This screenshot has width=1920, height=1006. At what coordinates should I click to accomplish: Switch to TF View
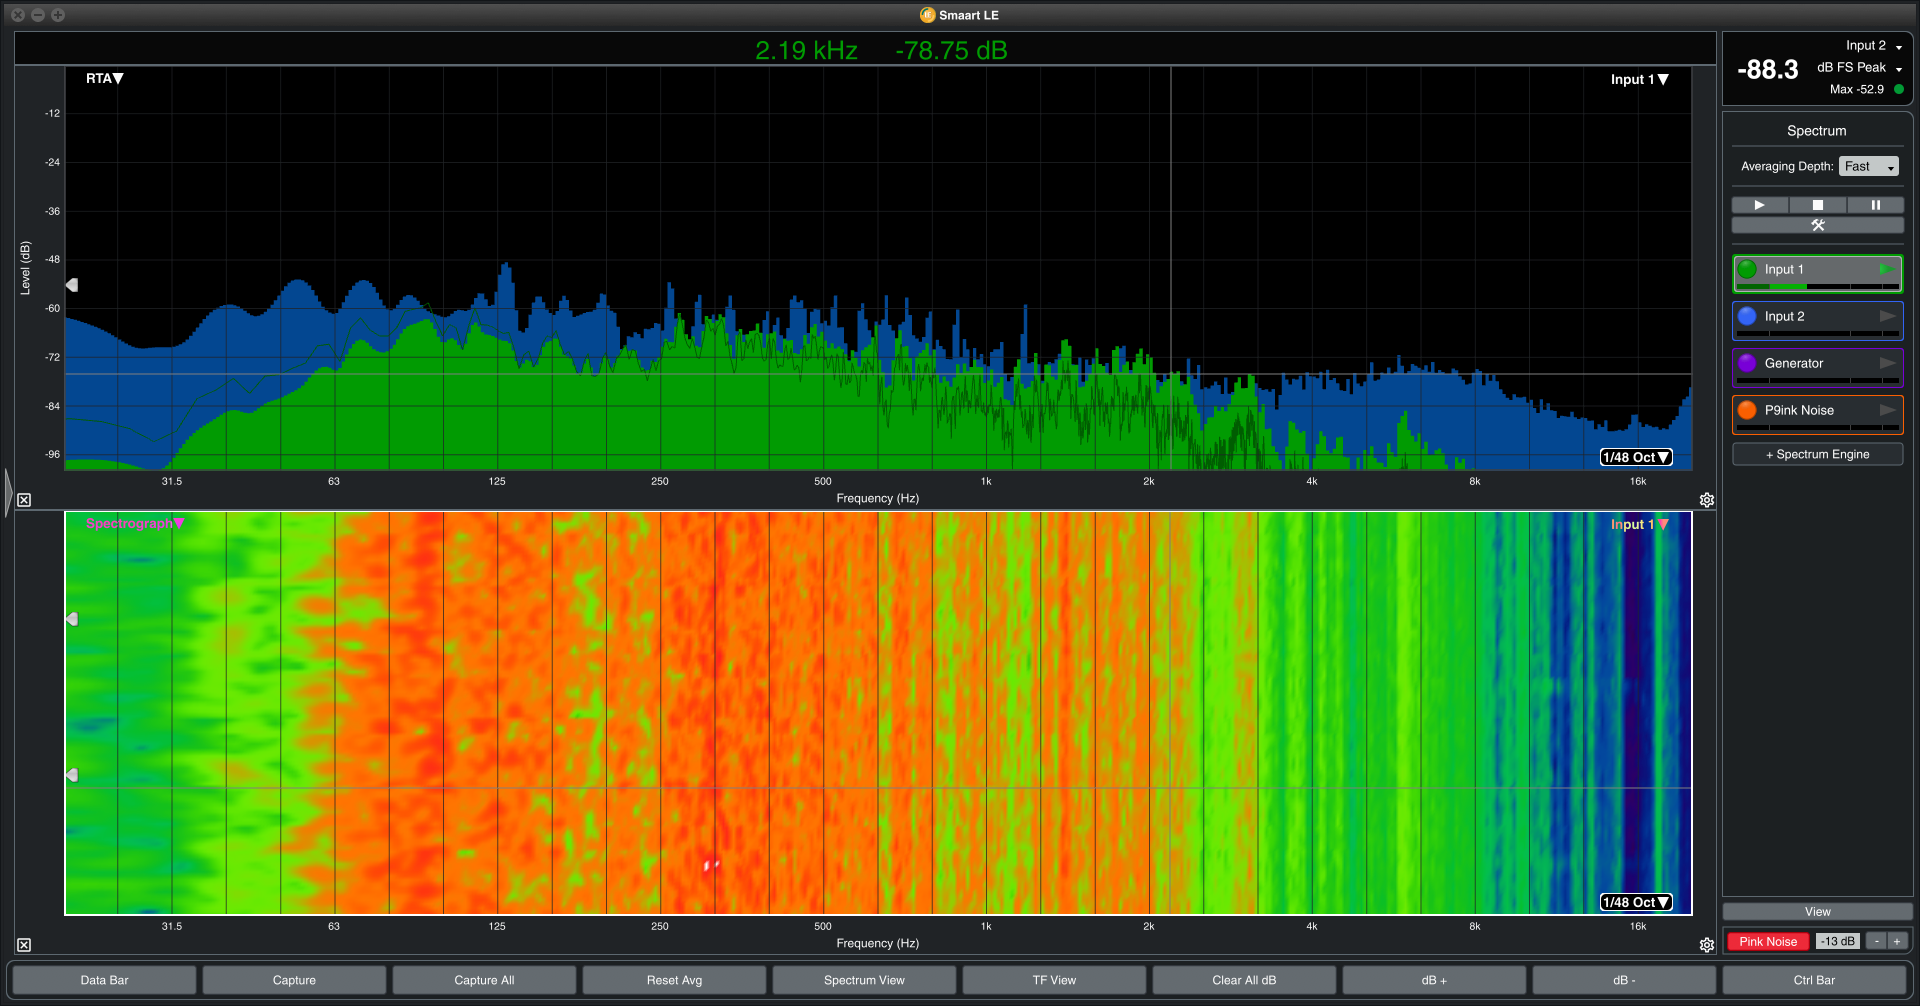click(x=1054, y=980)
